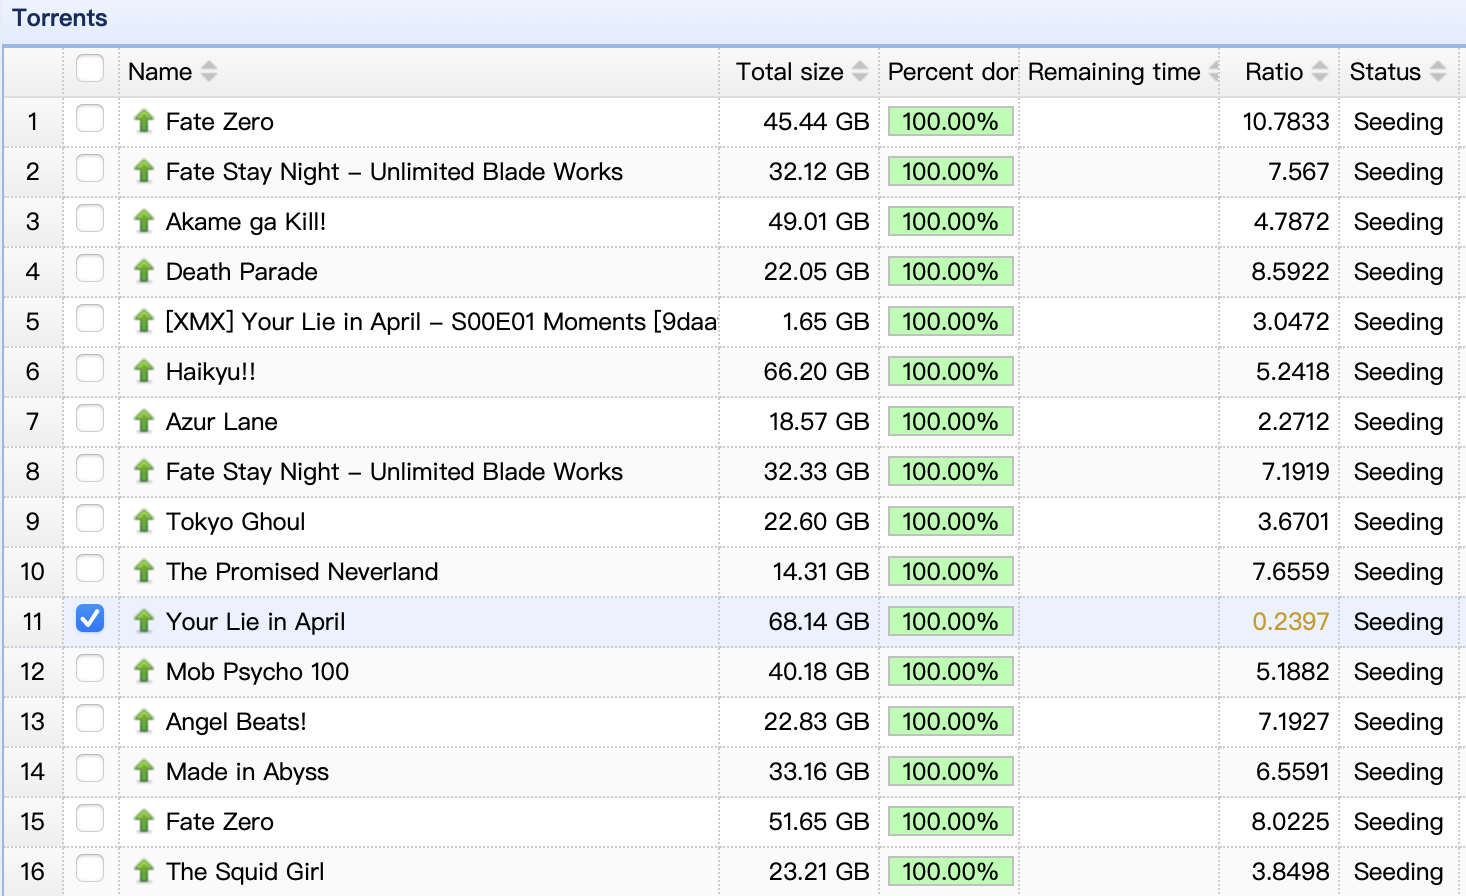Click row number 13 cell
This screenshot has width=1466, height=896.
(x=32, y=721)
